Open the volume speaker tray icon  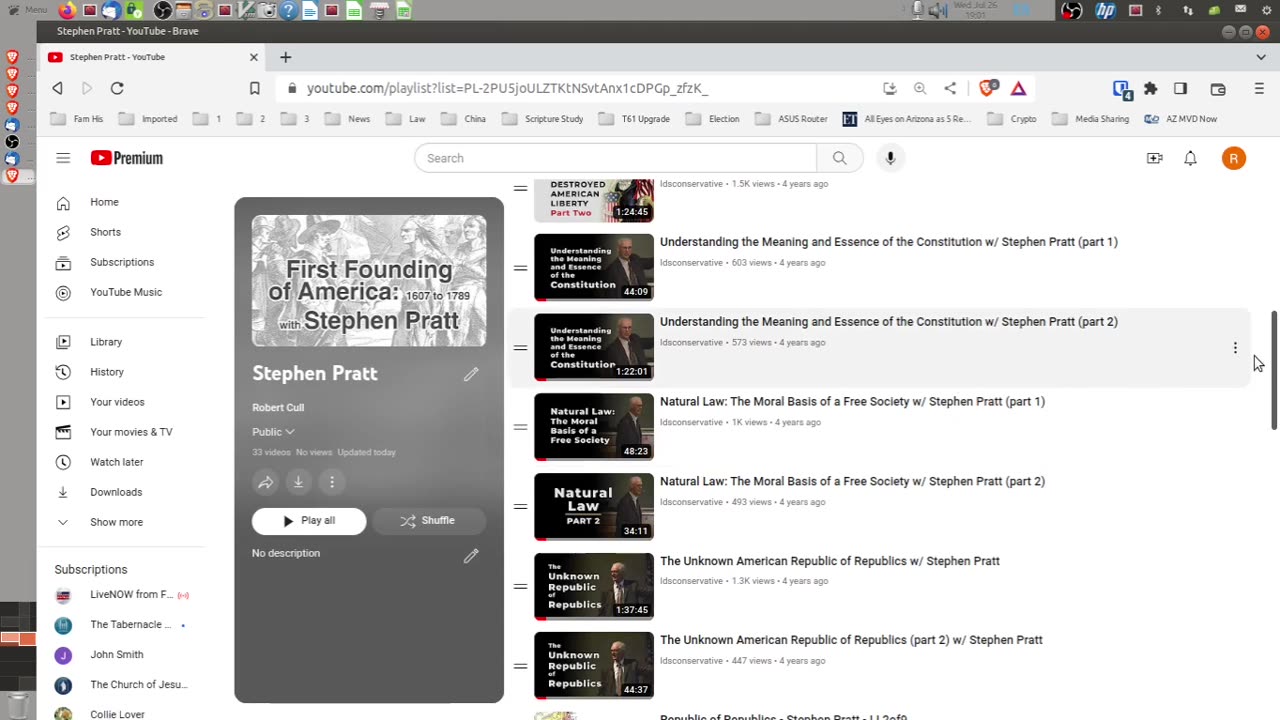point(937,10)
